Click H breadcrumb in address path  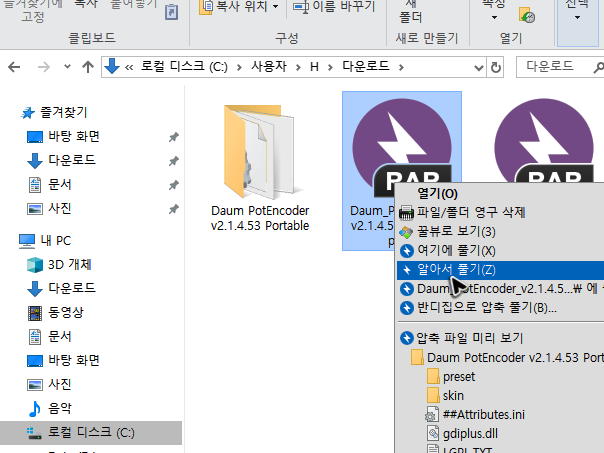(314, 67)
